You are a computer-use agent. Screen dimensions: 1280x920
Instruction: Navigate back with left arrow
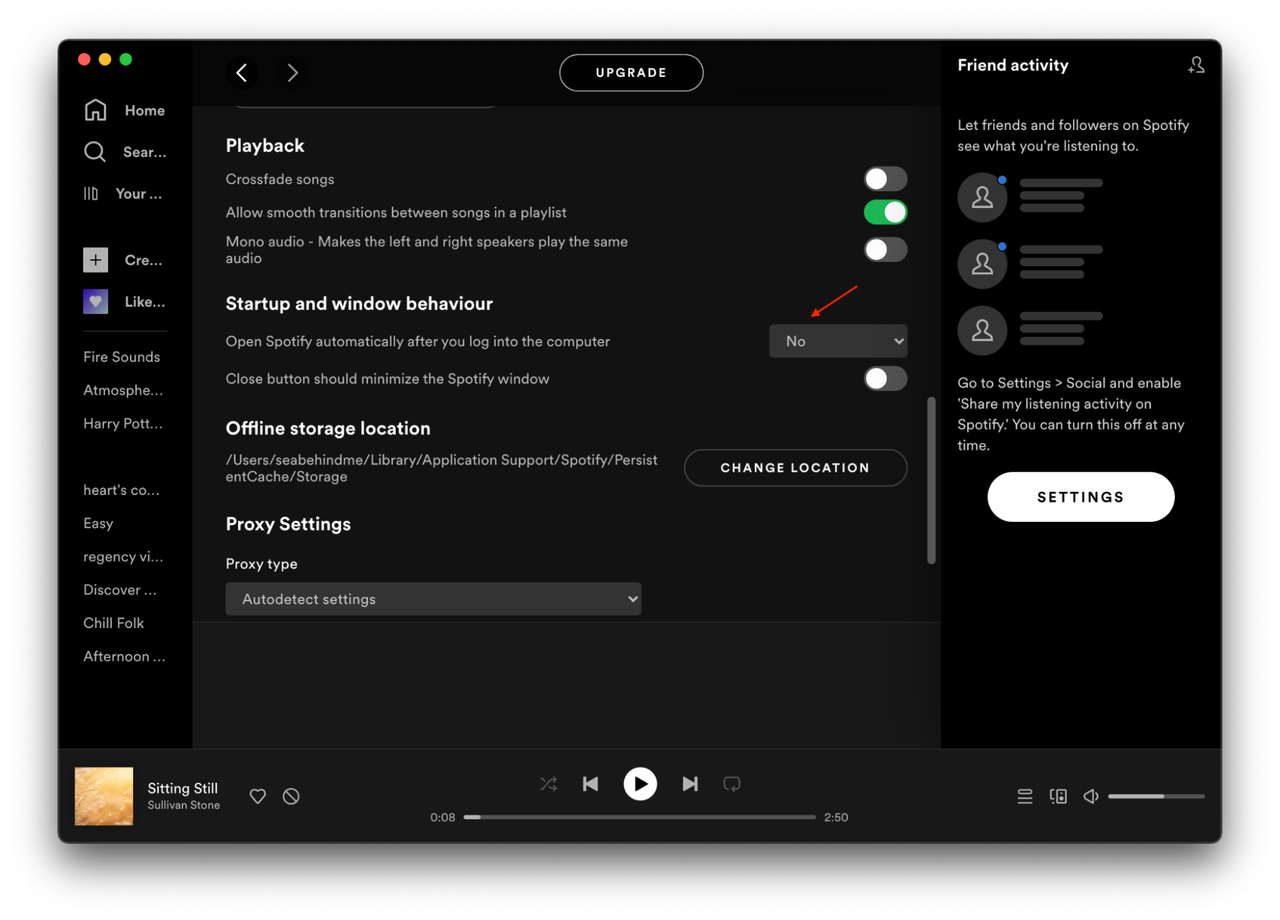(x=242, y=73)
